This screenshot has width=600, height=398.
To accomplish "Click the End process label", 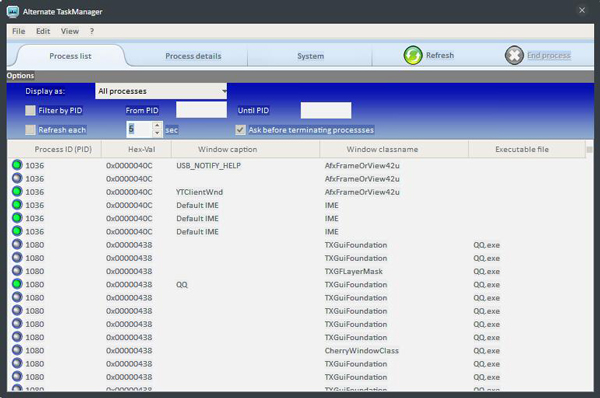I will [x=549, y=55].
